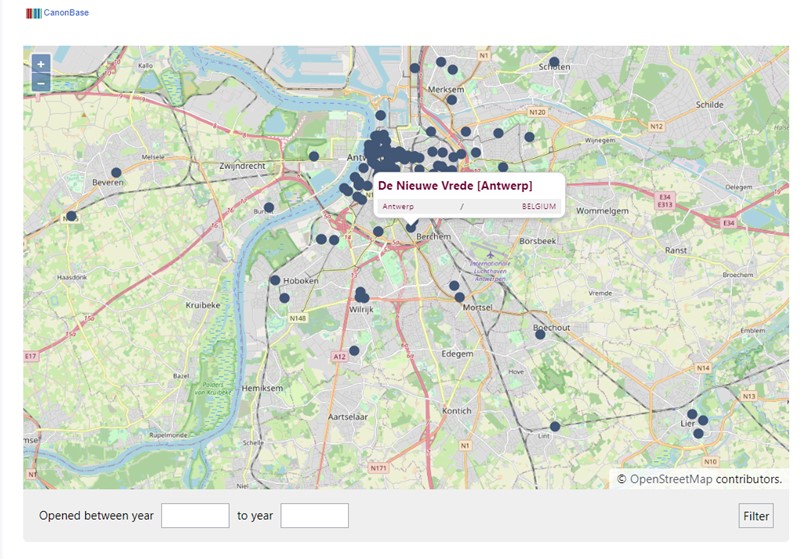Open the De Nieuwe Vrede [Antwerp] title
Screen dimensions: 807x559
(x=455, y=186)
